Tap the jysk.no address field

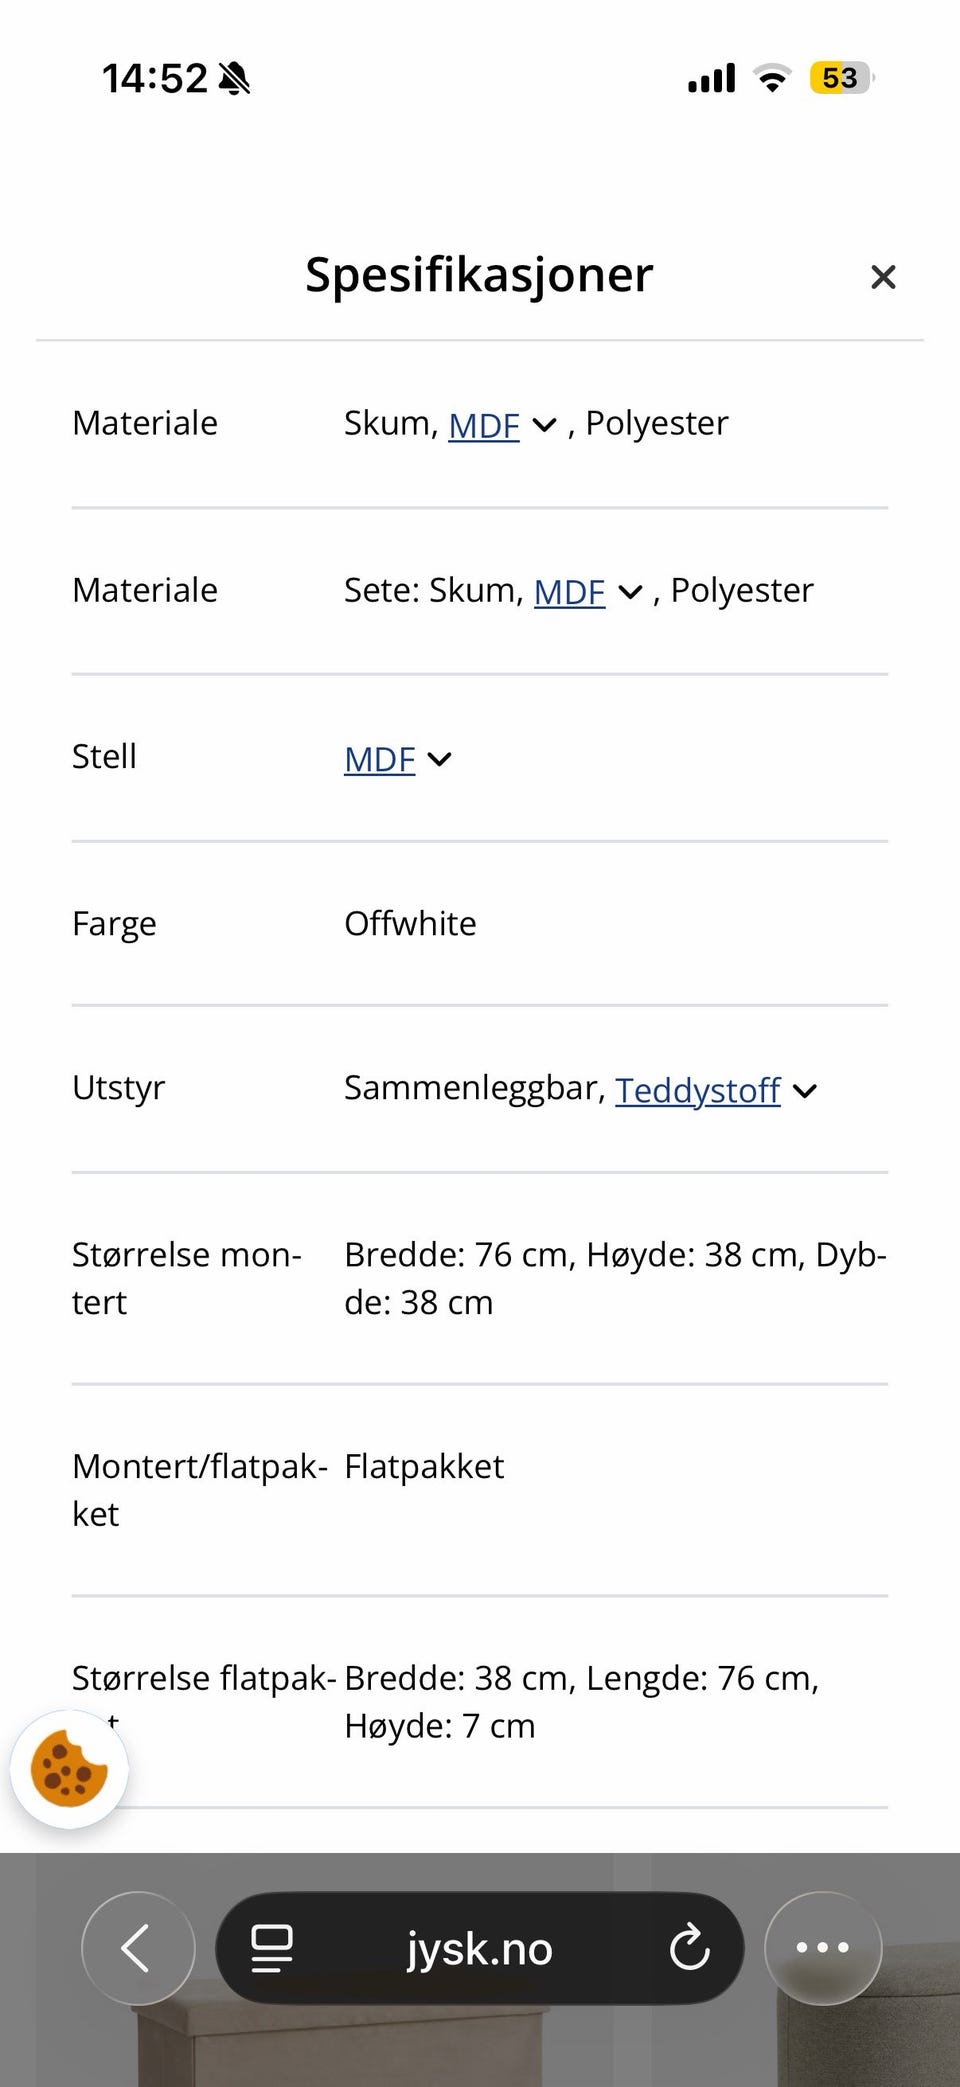click(x=479, y=1948)
